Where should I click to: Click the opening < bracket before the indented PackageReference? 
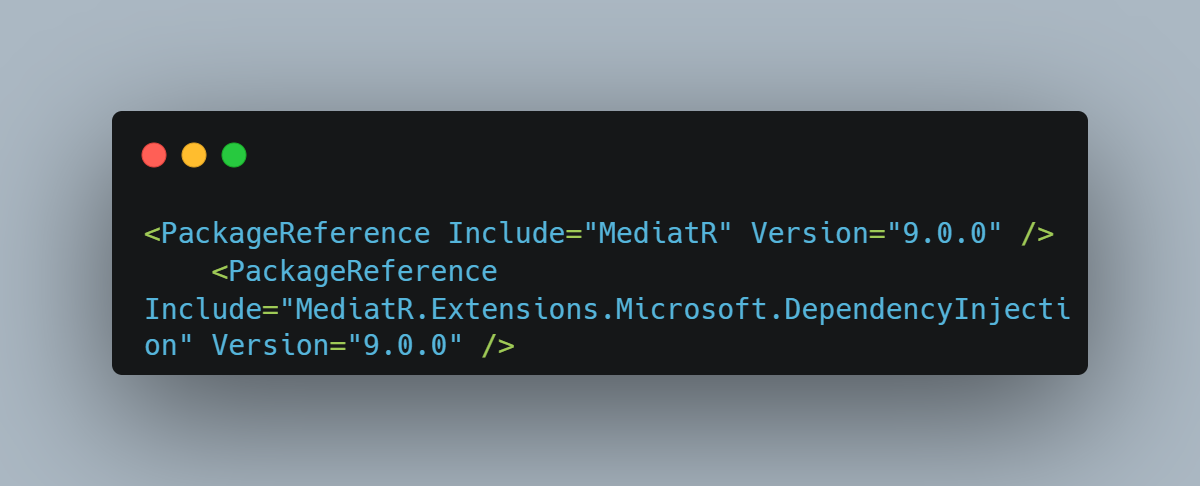220,272
